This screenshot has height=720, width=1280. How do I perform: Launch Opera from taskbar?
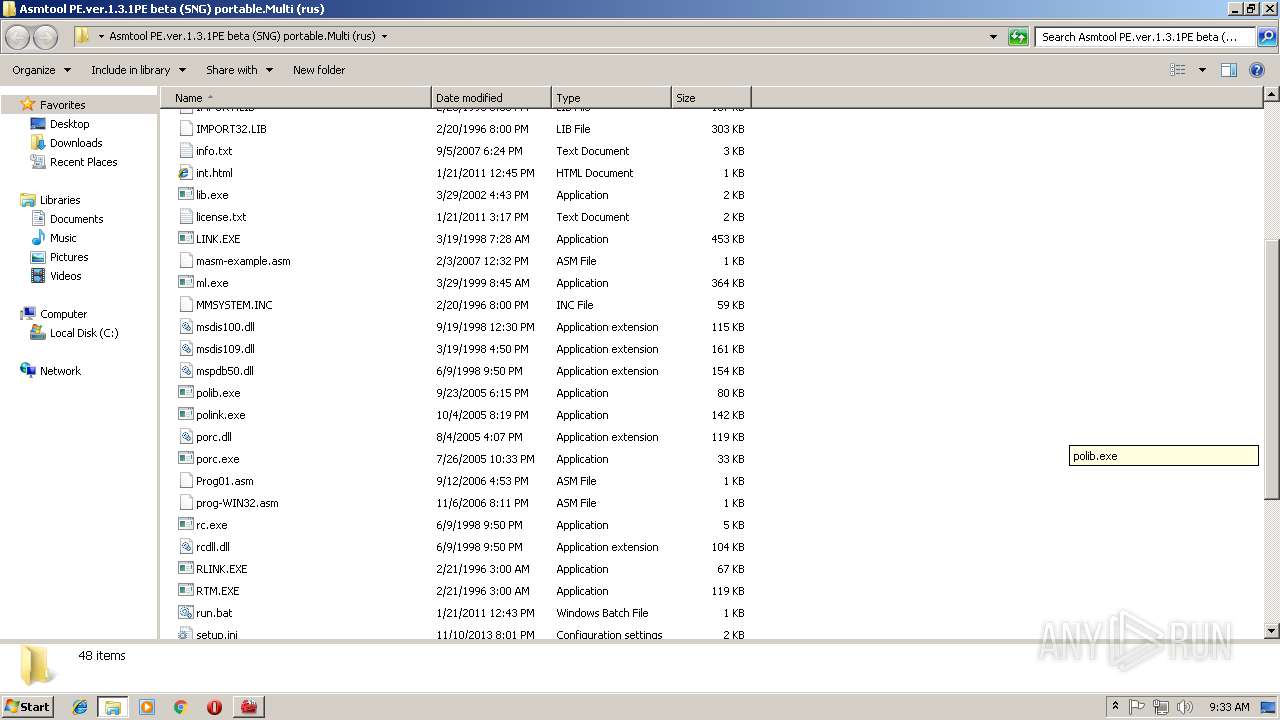coord(214,707)
